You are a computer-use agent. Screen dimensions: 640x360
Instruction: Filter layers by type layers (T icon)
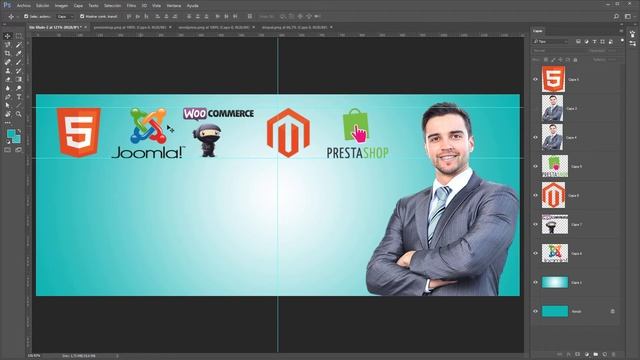pyautogui.click(x=594, y=42)
